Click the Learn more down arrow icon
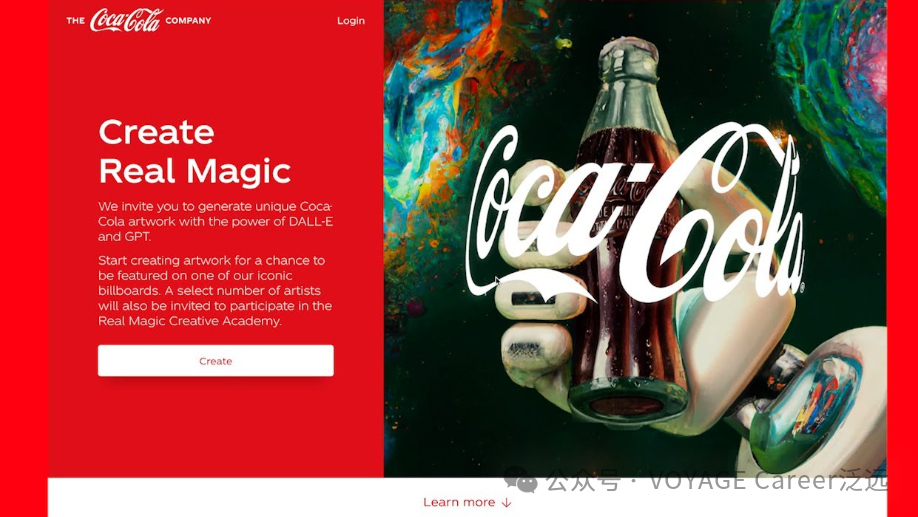Viewport: 918px width, 517px height. click(507, 503)
